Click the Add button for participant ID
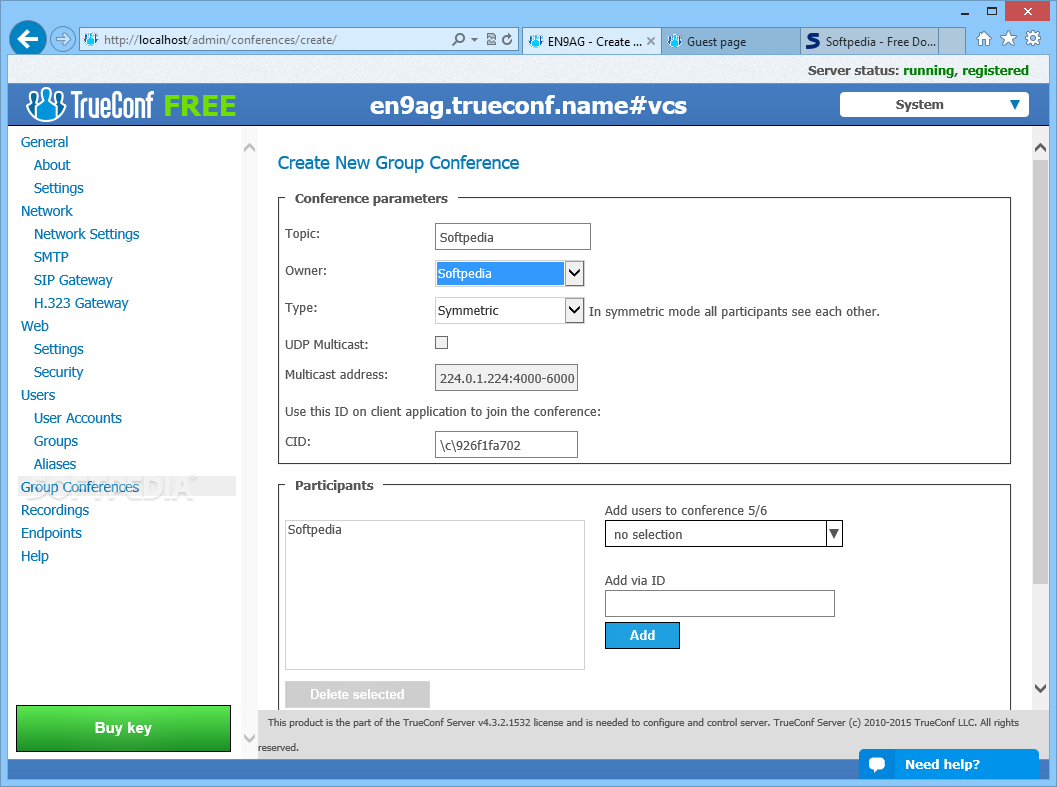The height and width of the screenshot is (787, 1057). click(x=642, y=635)
